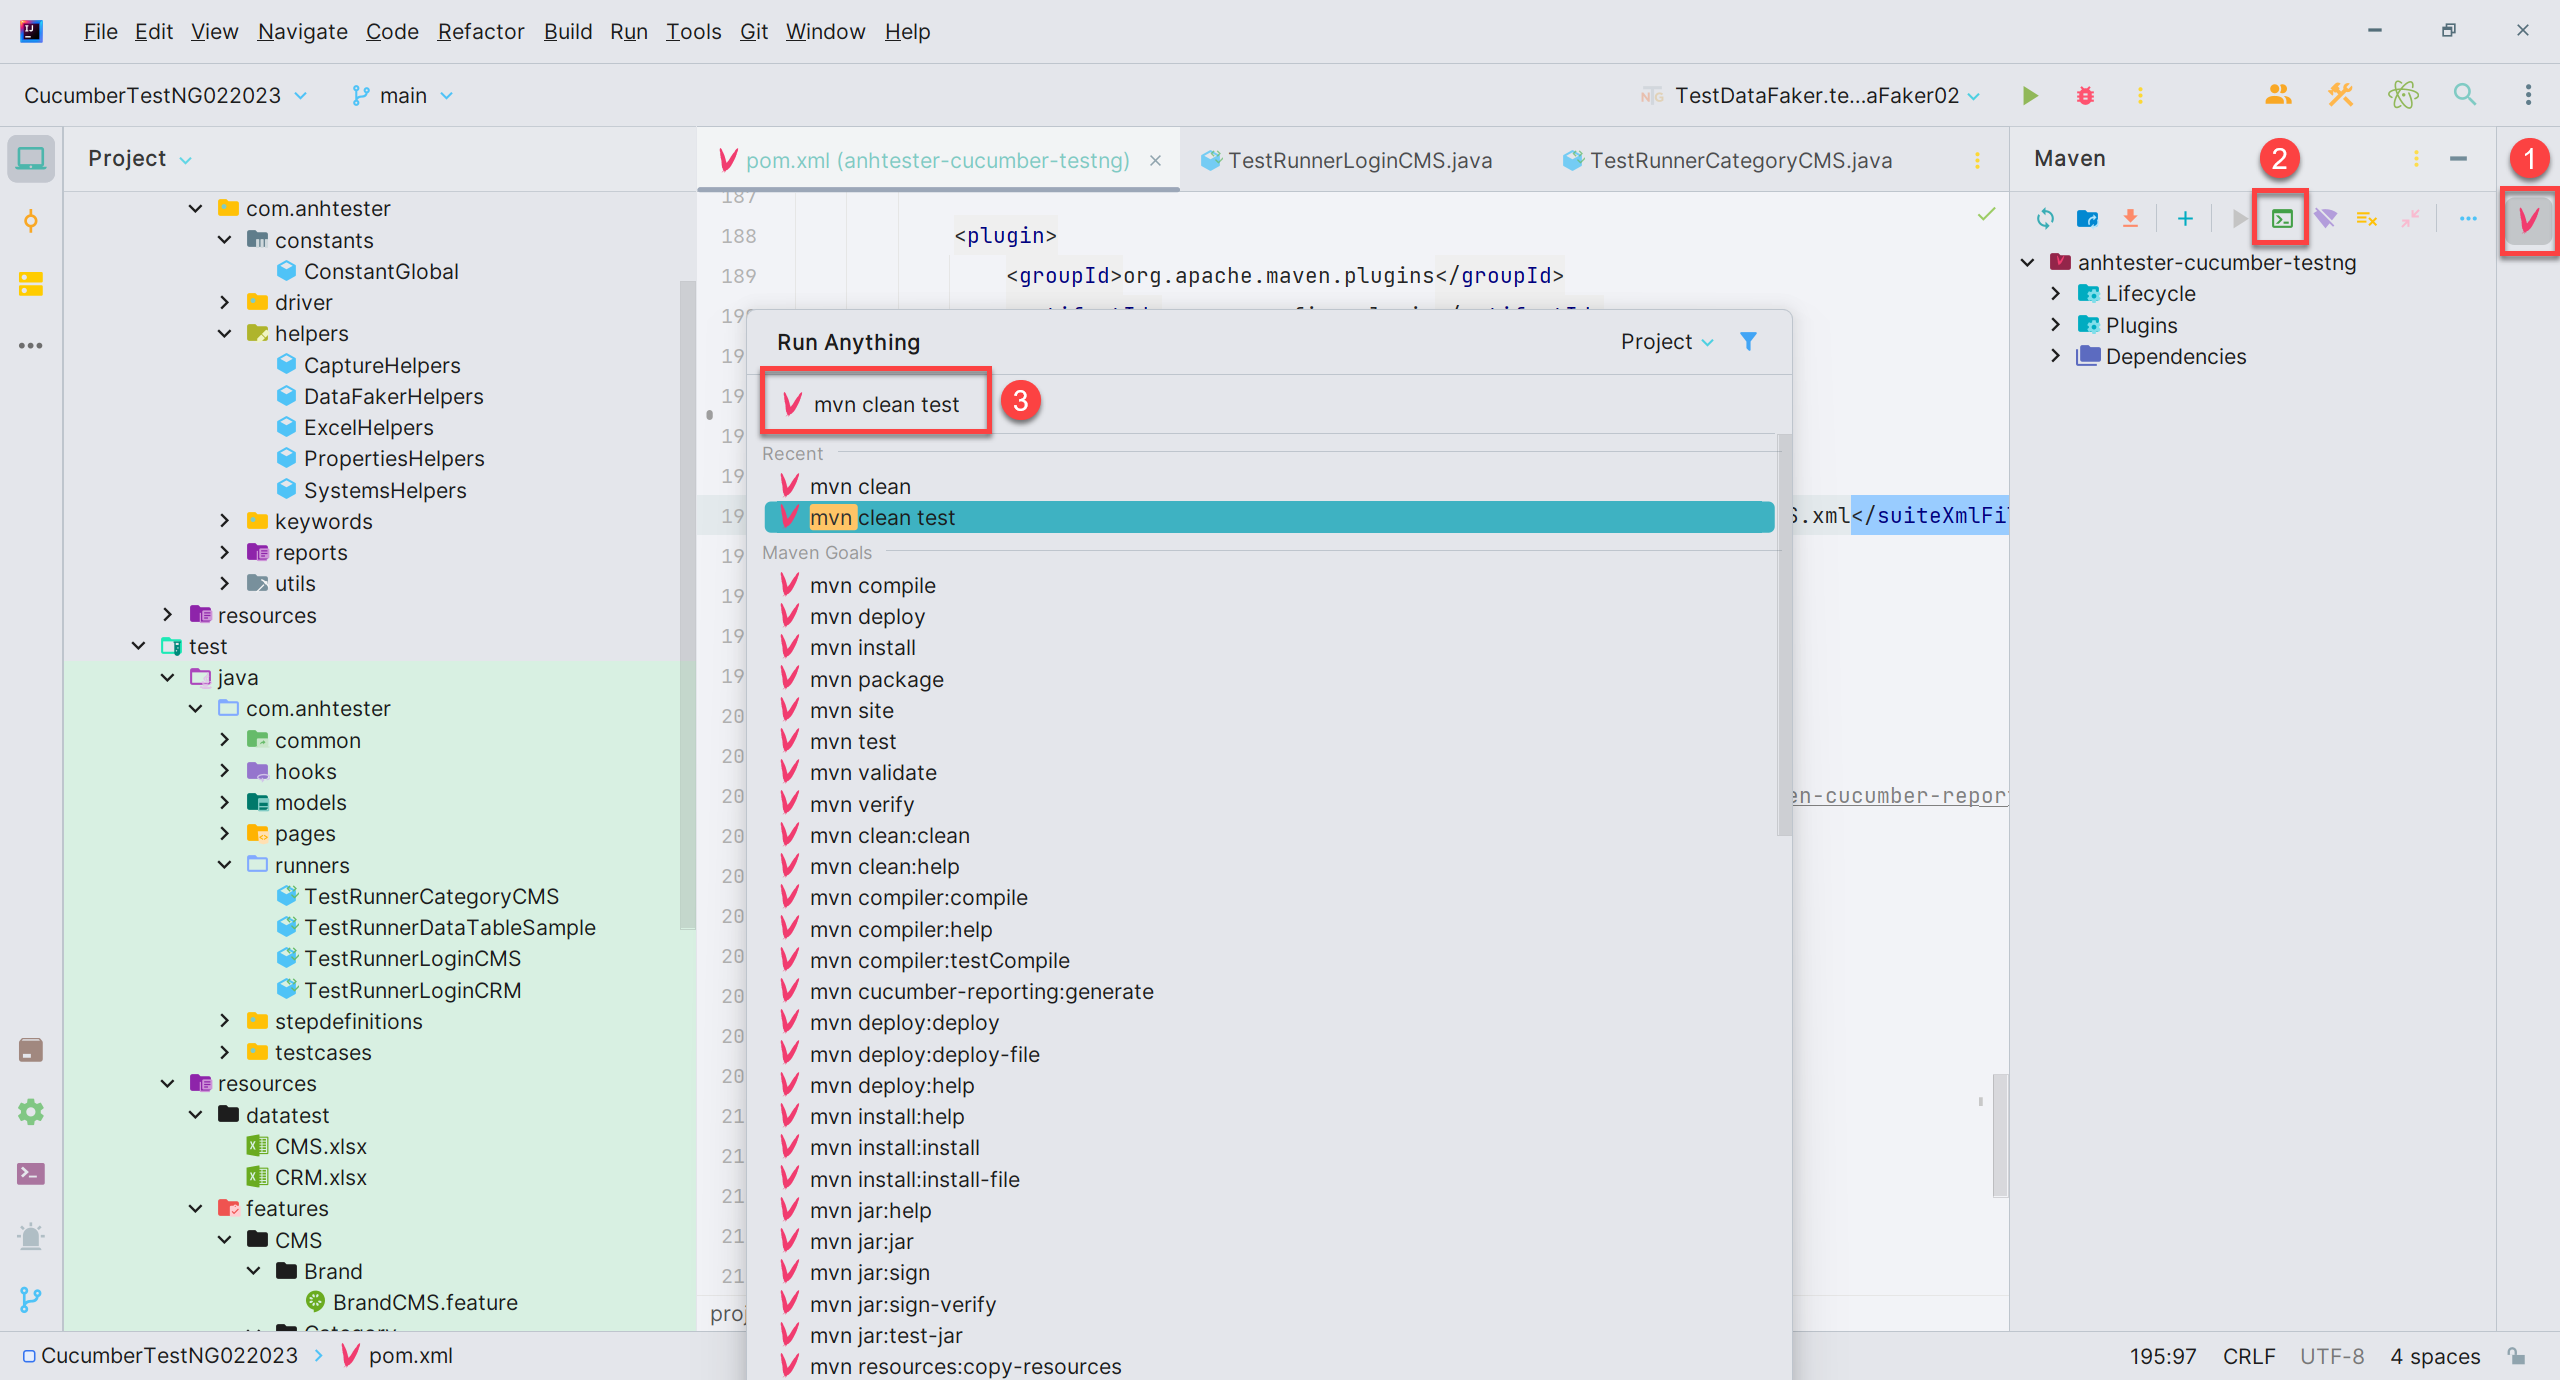Open the Terminal tool window icon
2560x1380 pixels.
31,1174
